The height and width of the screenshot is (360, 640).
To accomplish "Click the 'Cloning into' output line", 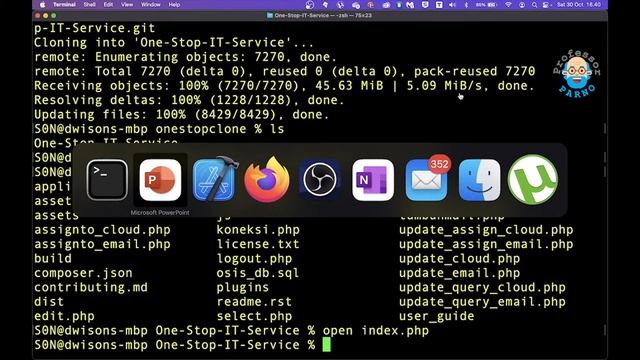I will click(x=174, y=42).
